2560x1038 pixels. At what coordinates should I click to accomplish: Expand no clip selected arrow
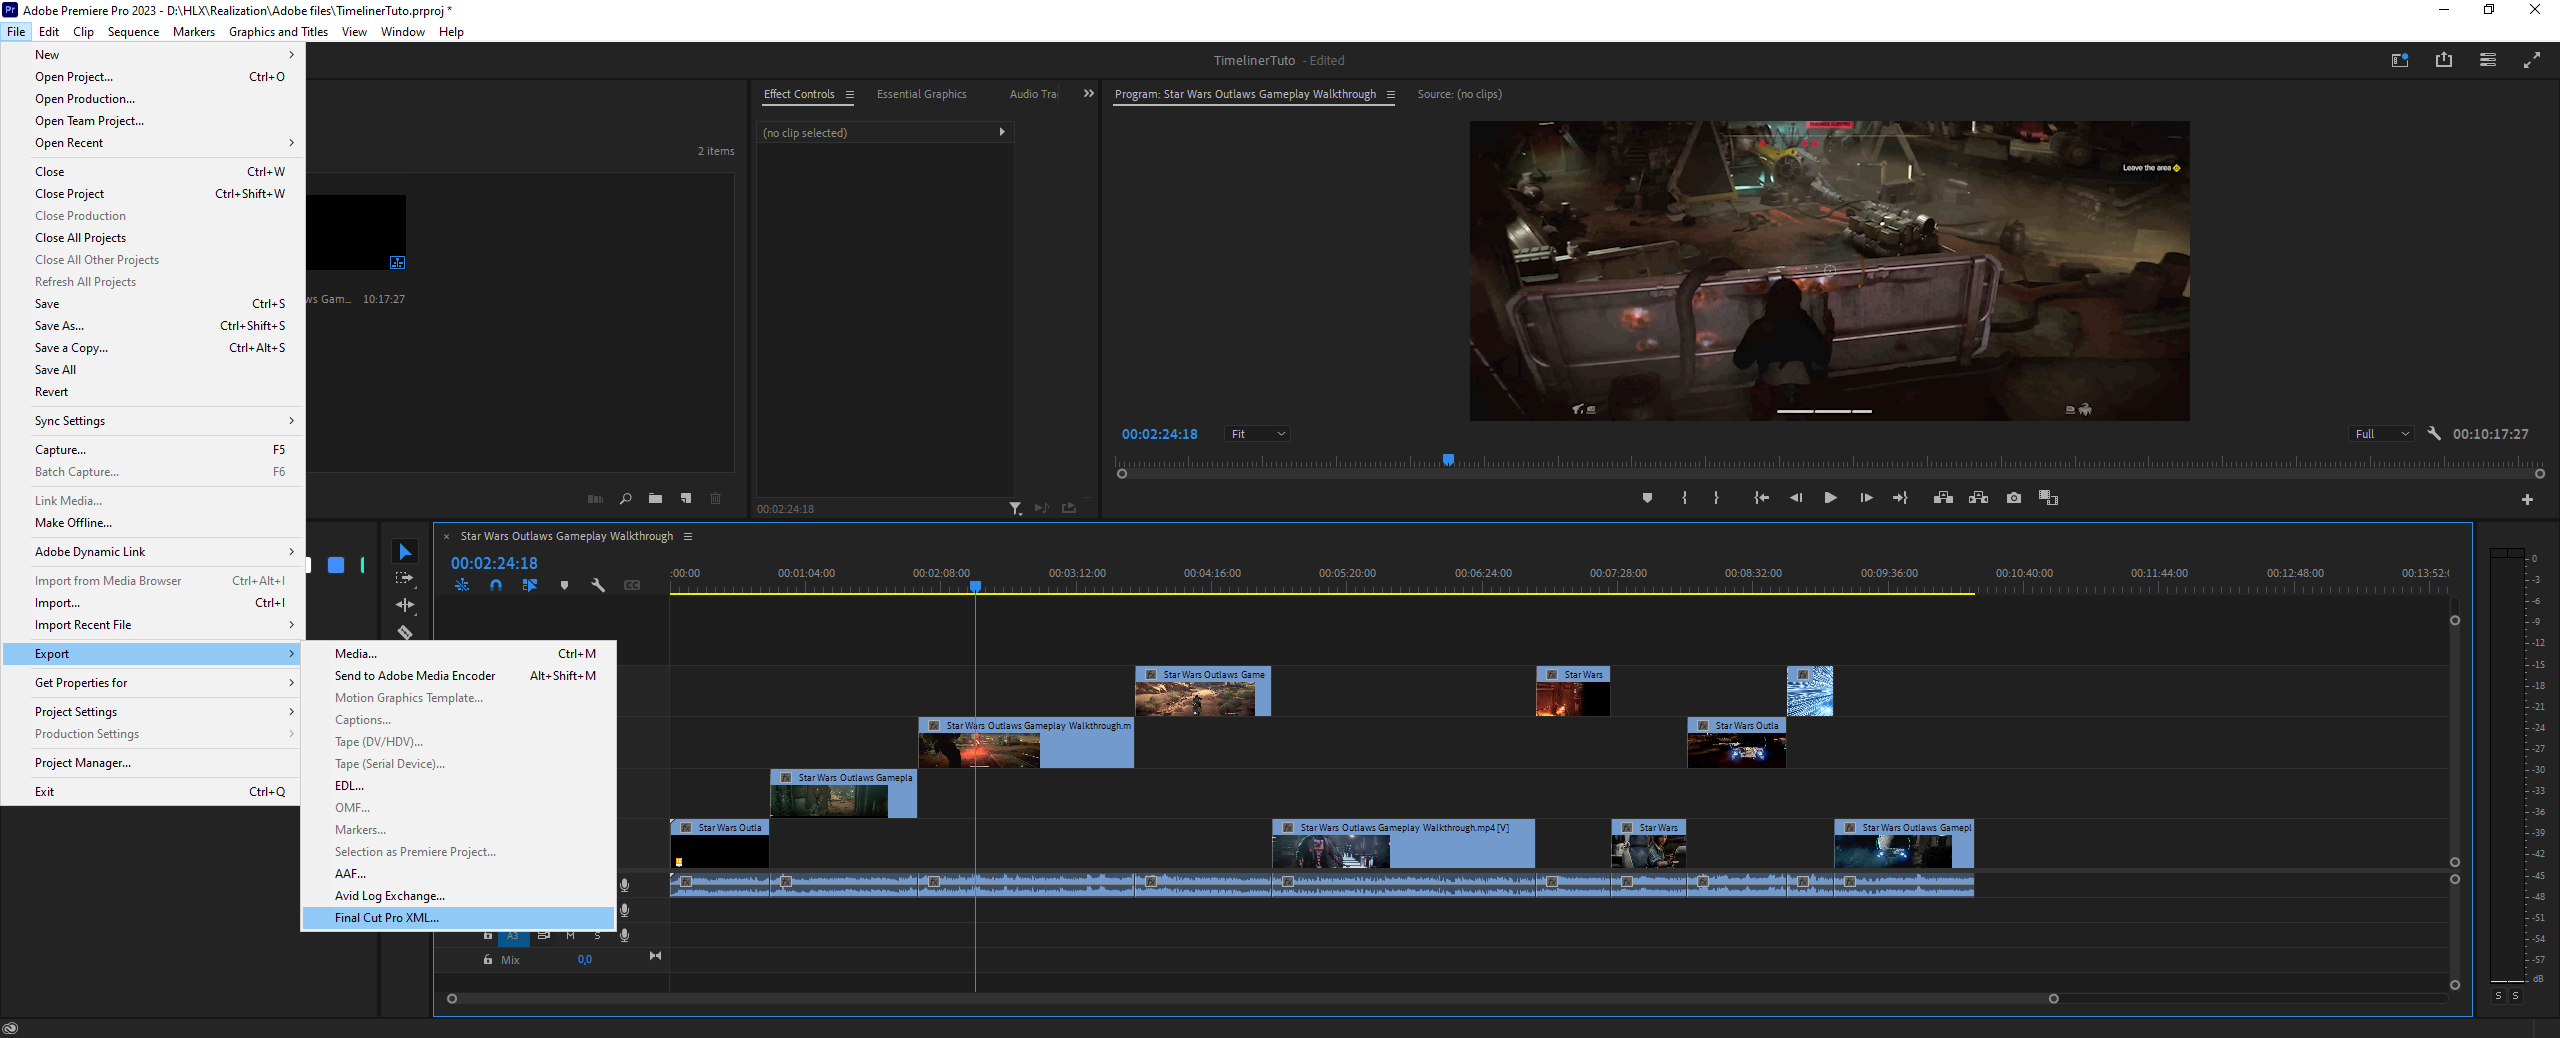tap(1002, 132)
